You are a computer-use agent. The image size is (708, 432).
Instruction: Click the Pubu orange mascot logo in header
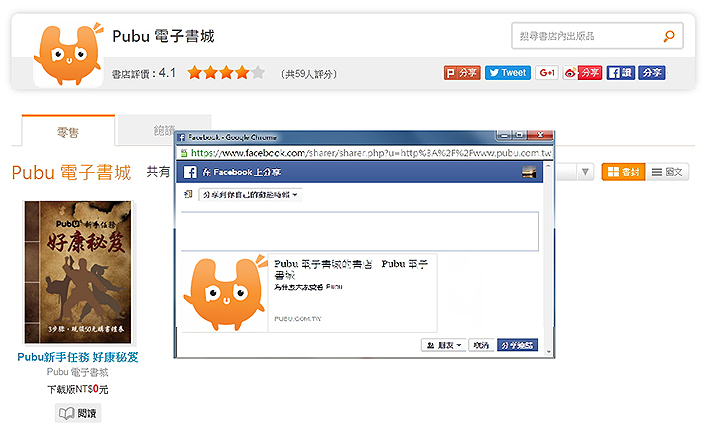68,54
